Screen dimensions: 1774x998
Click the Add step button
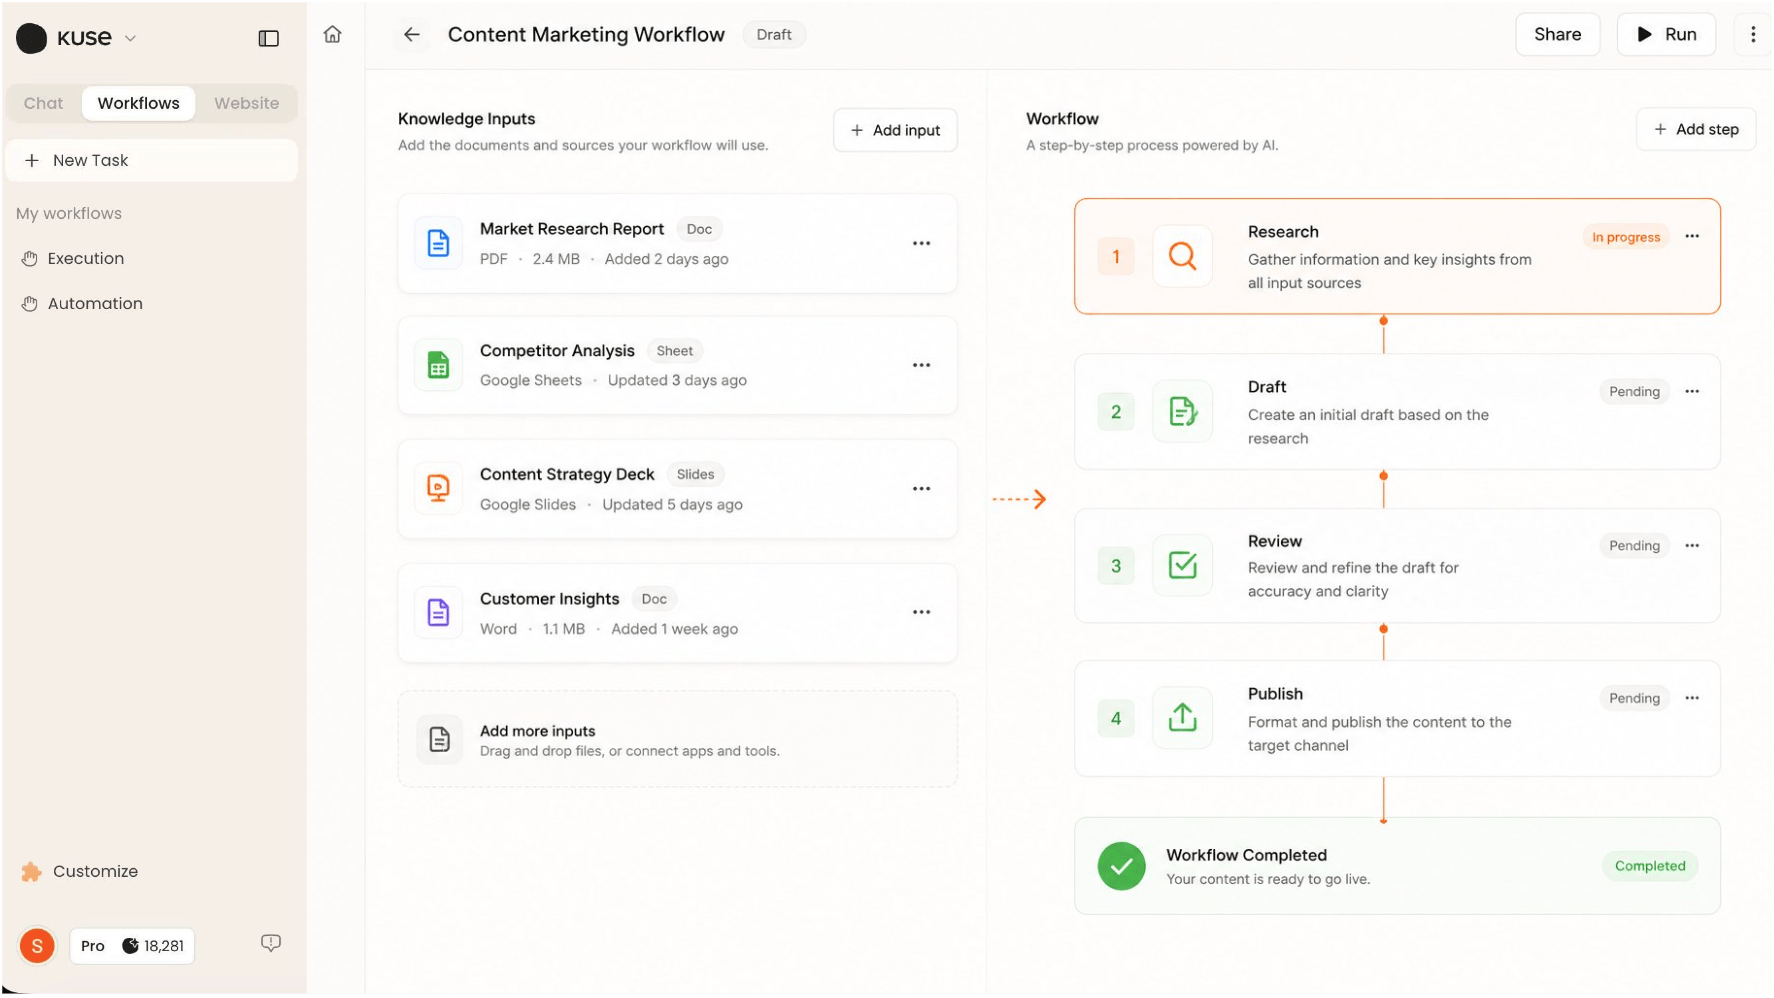pyautogui.click(x=1695, y=130)
